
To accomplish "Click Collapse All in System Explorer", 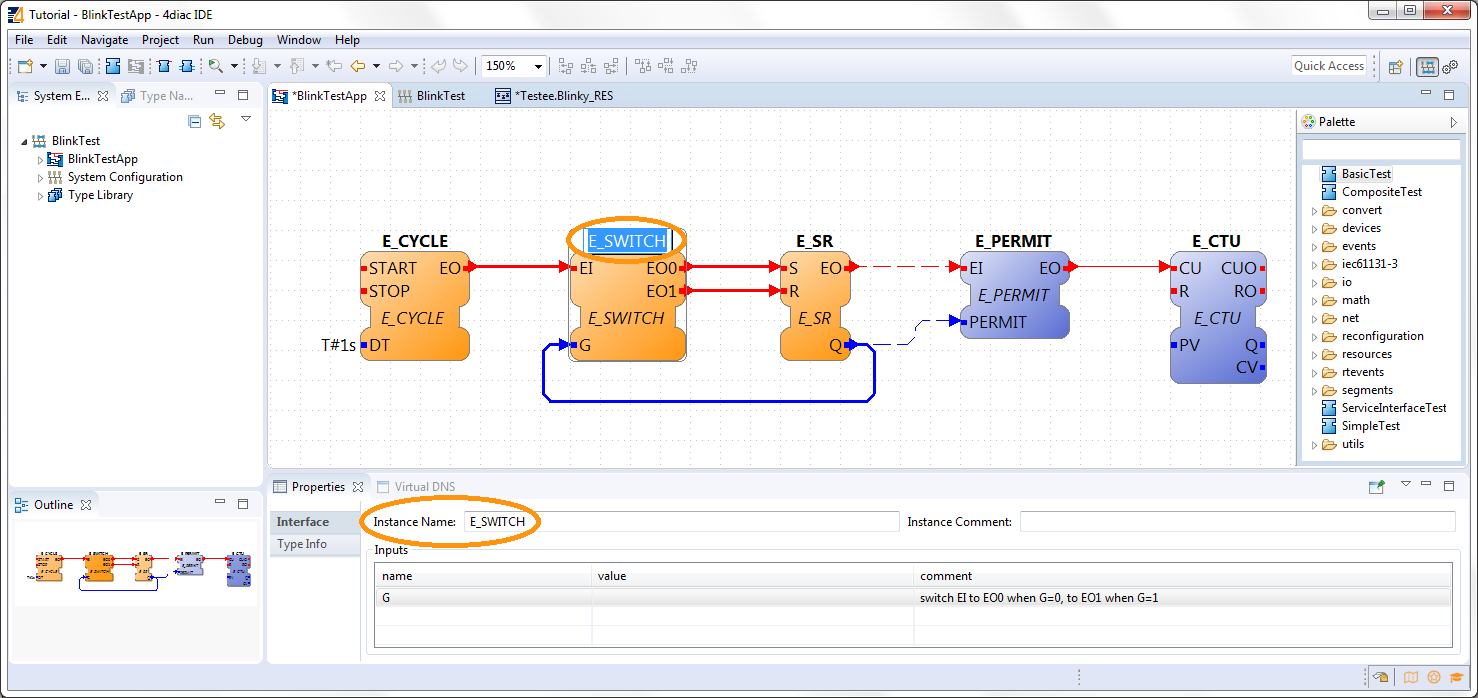I will click(193, 119).
